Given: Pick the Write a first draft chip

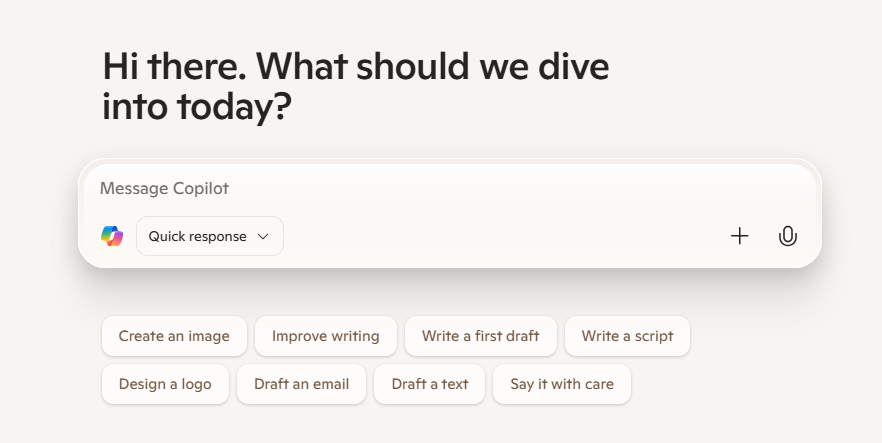Looking at the screenshot, I should click(x=481, y=336).
